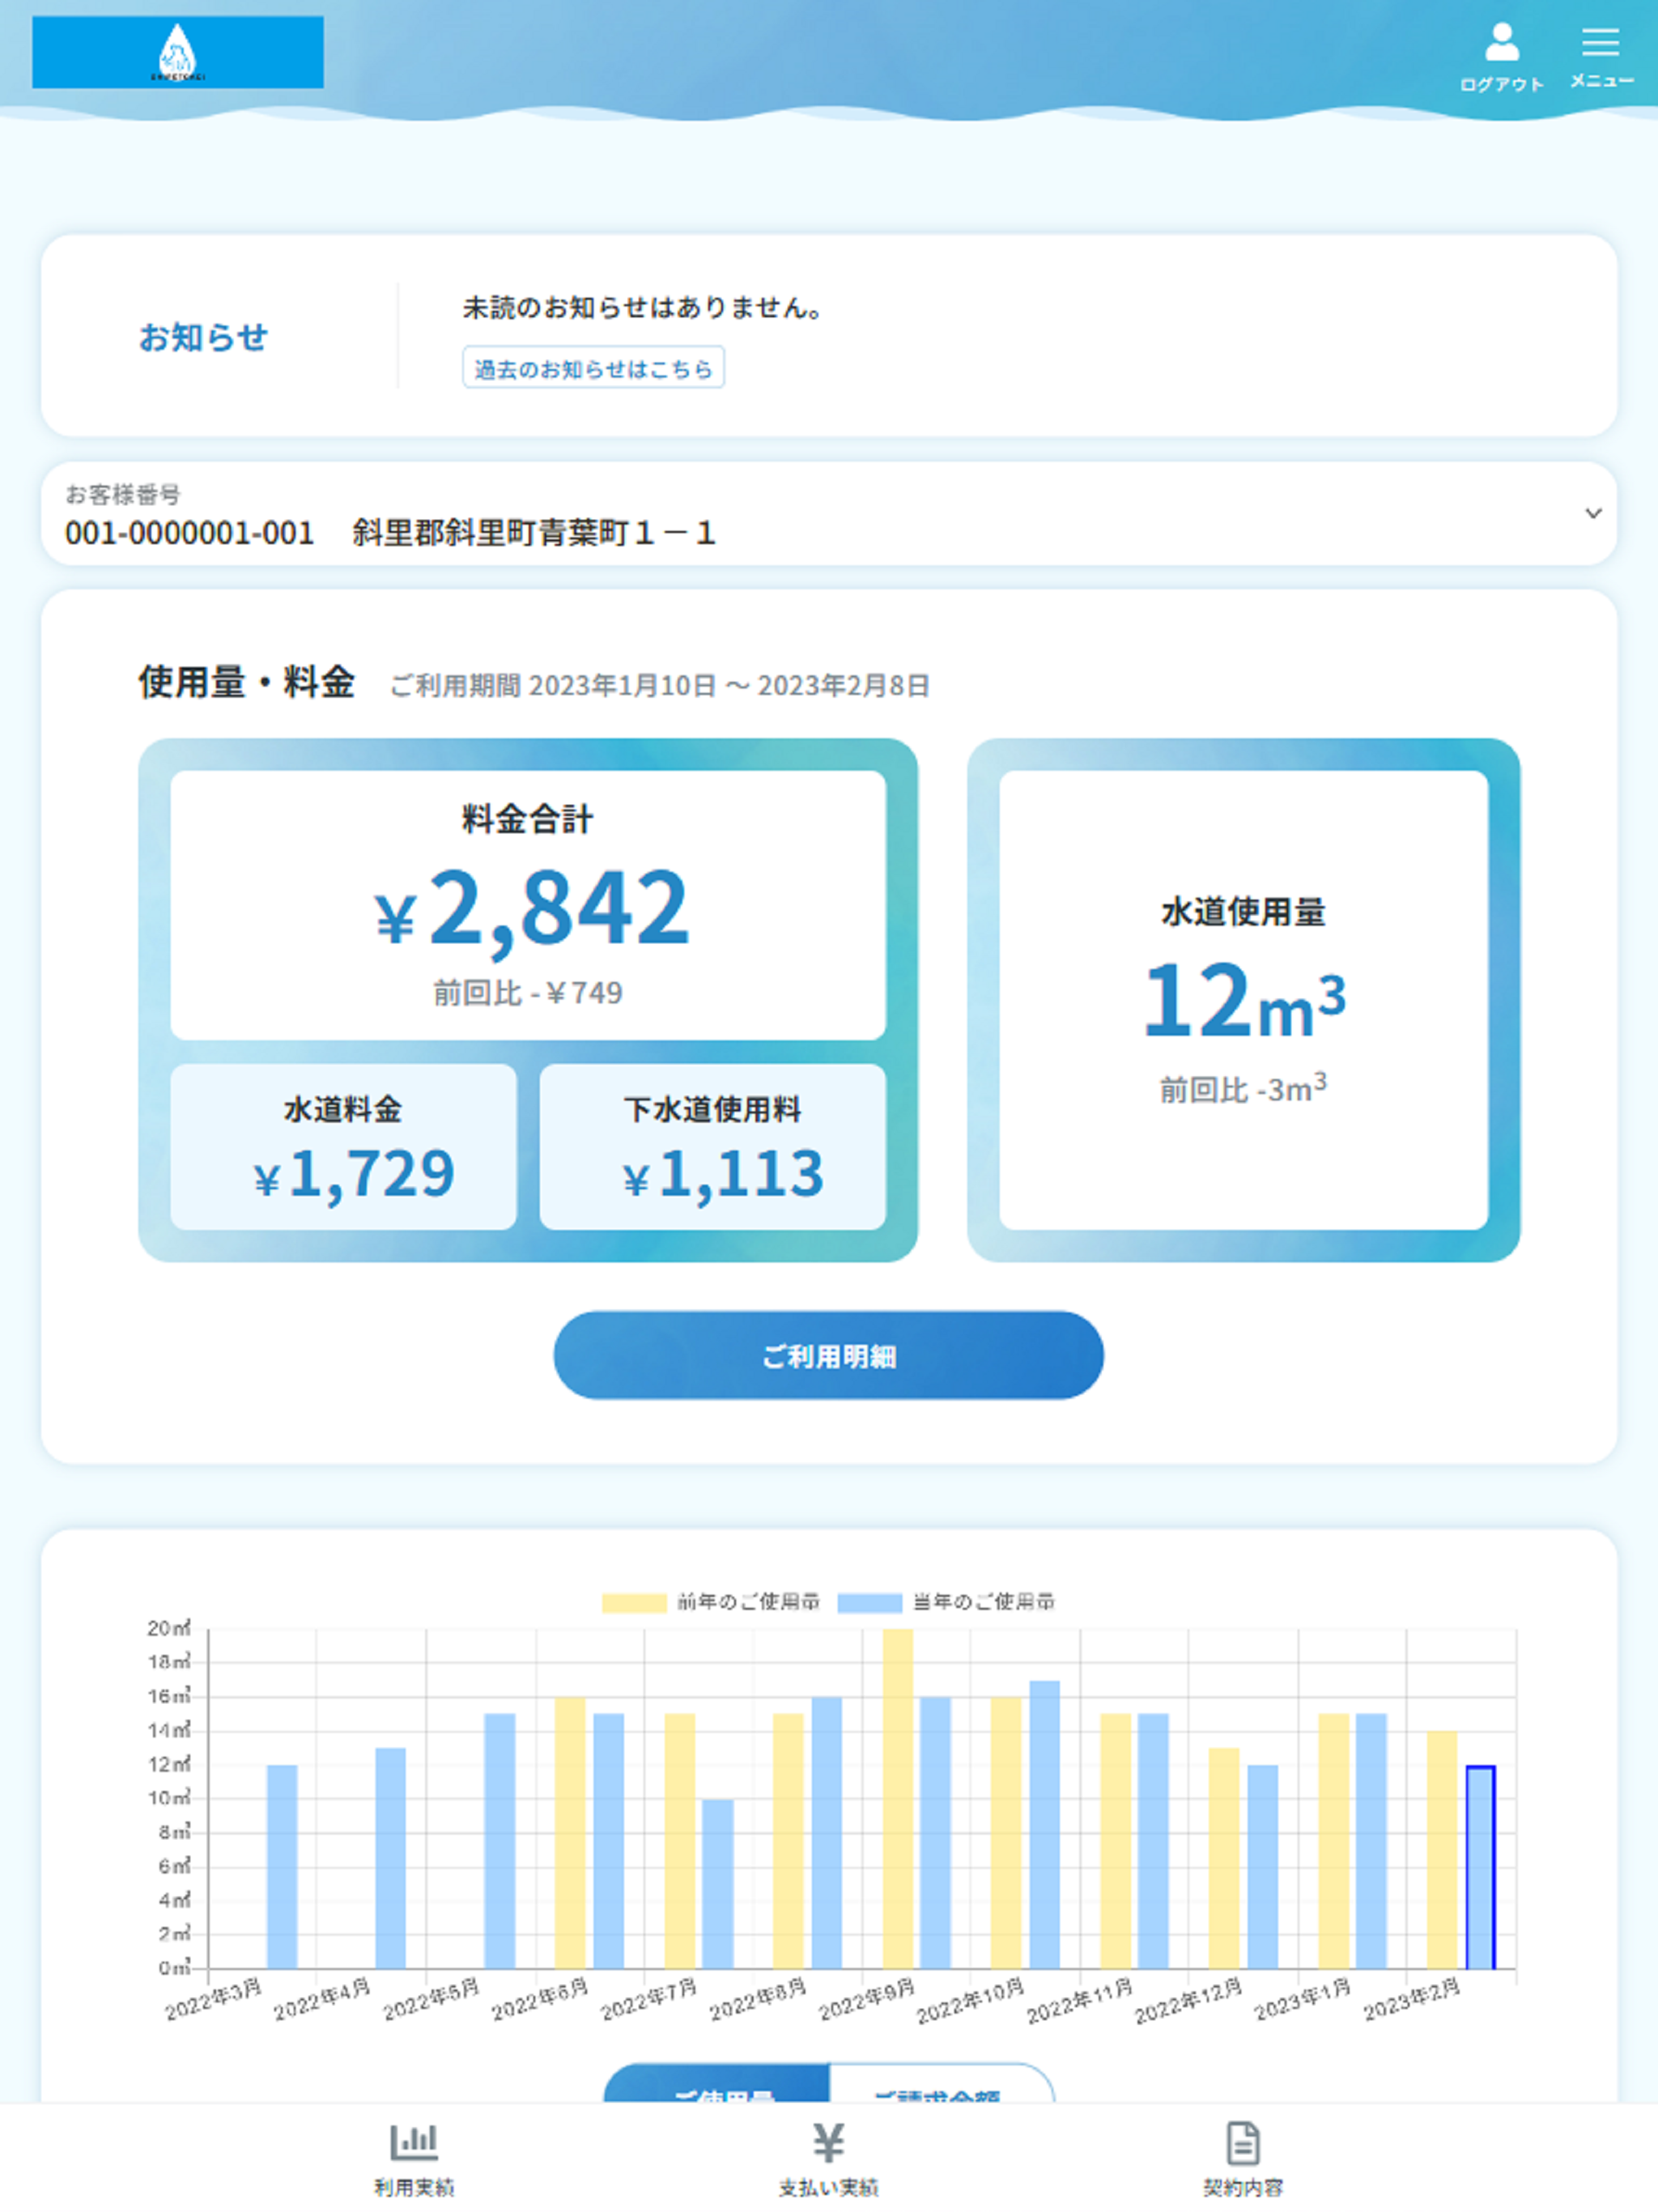Open 利用実績 bar chart icon in bottom bar
The height and width of the screenshot is (2212, 1658).
[414, 2142]
